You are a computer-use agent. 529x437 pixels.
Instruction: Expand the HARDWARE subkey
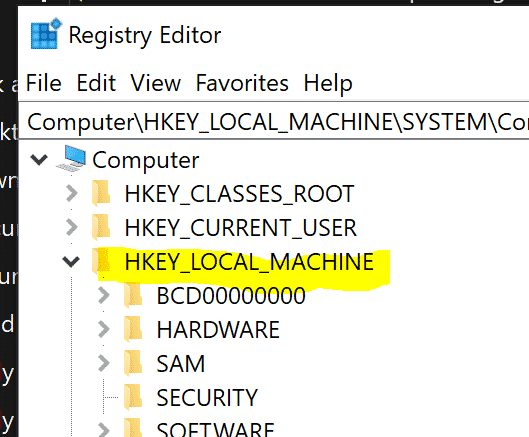pos(104,329)
